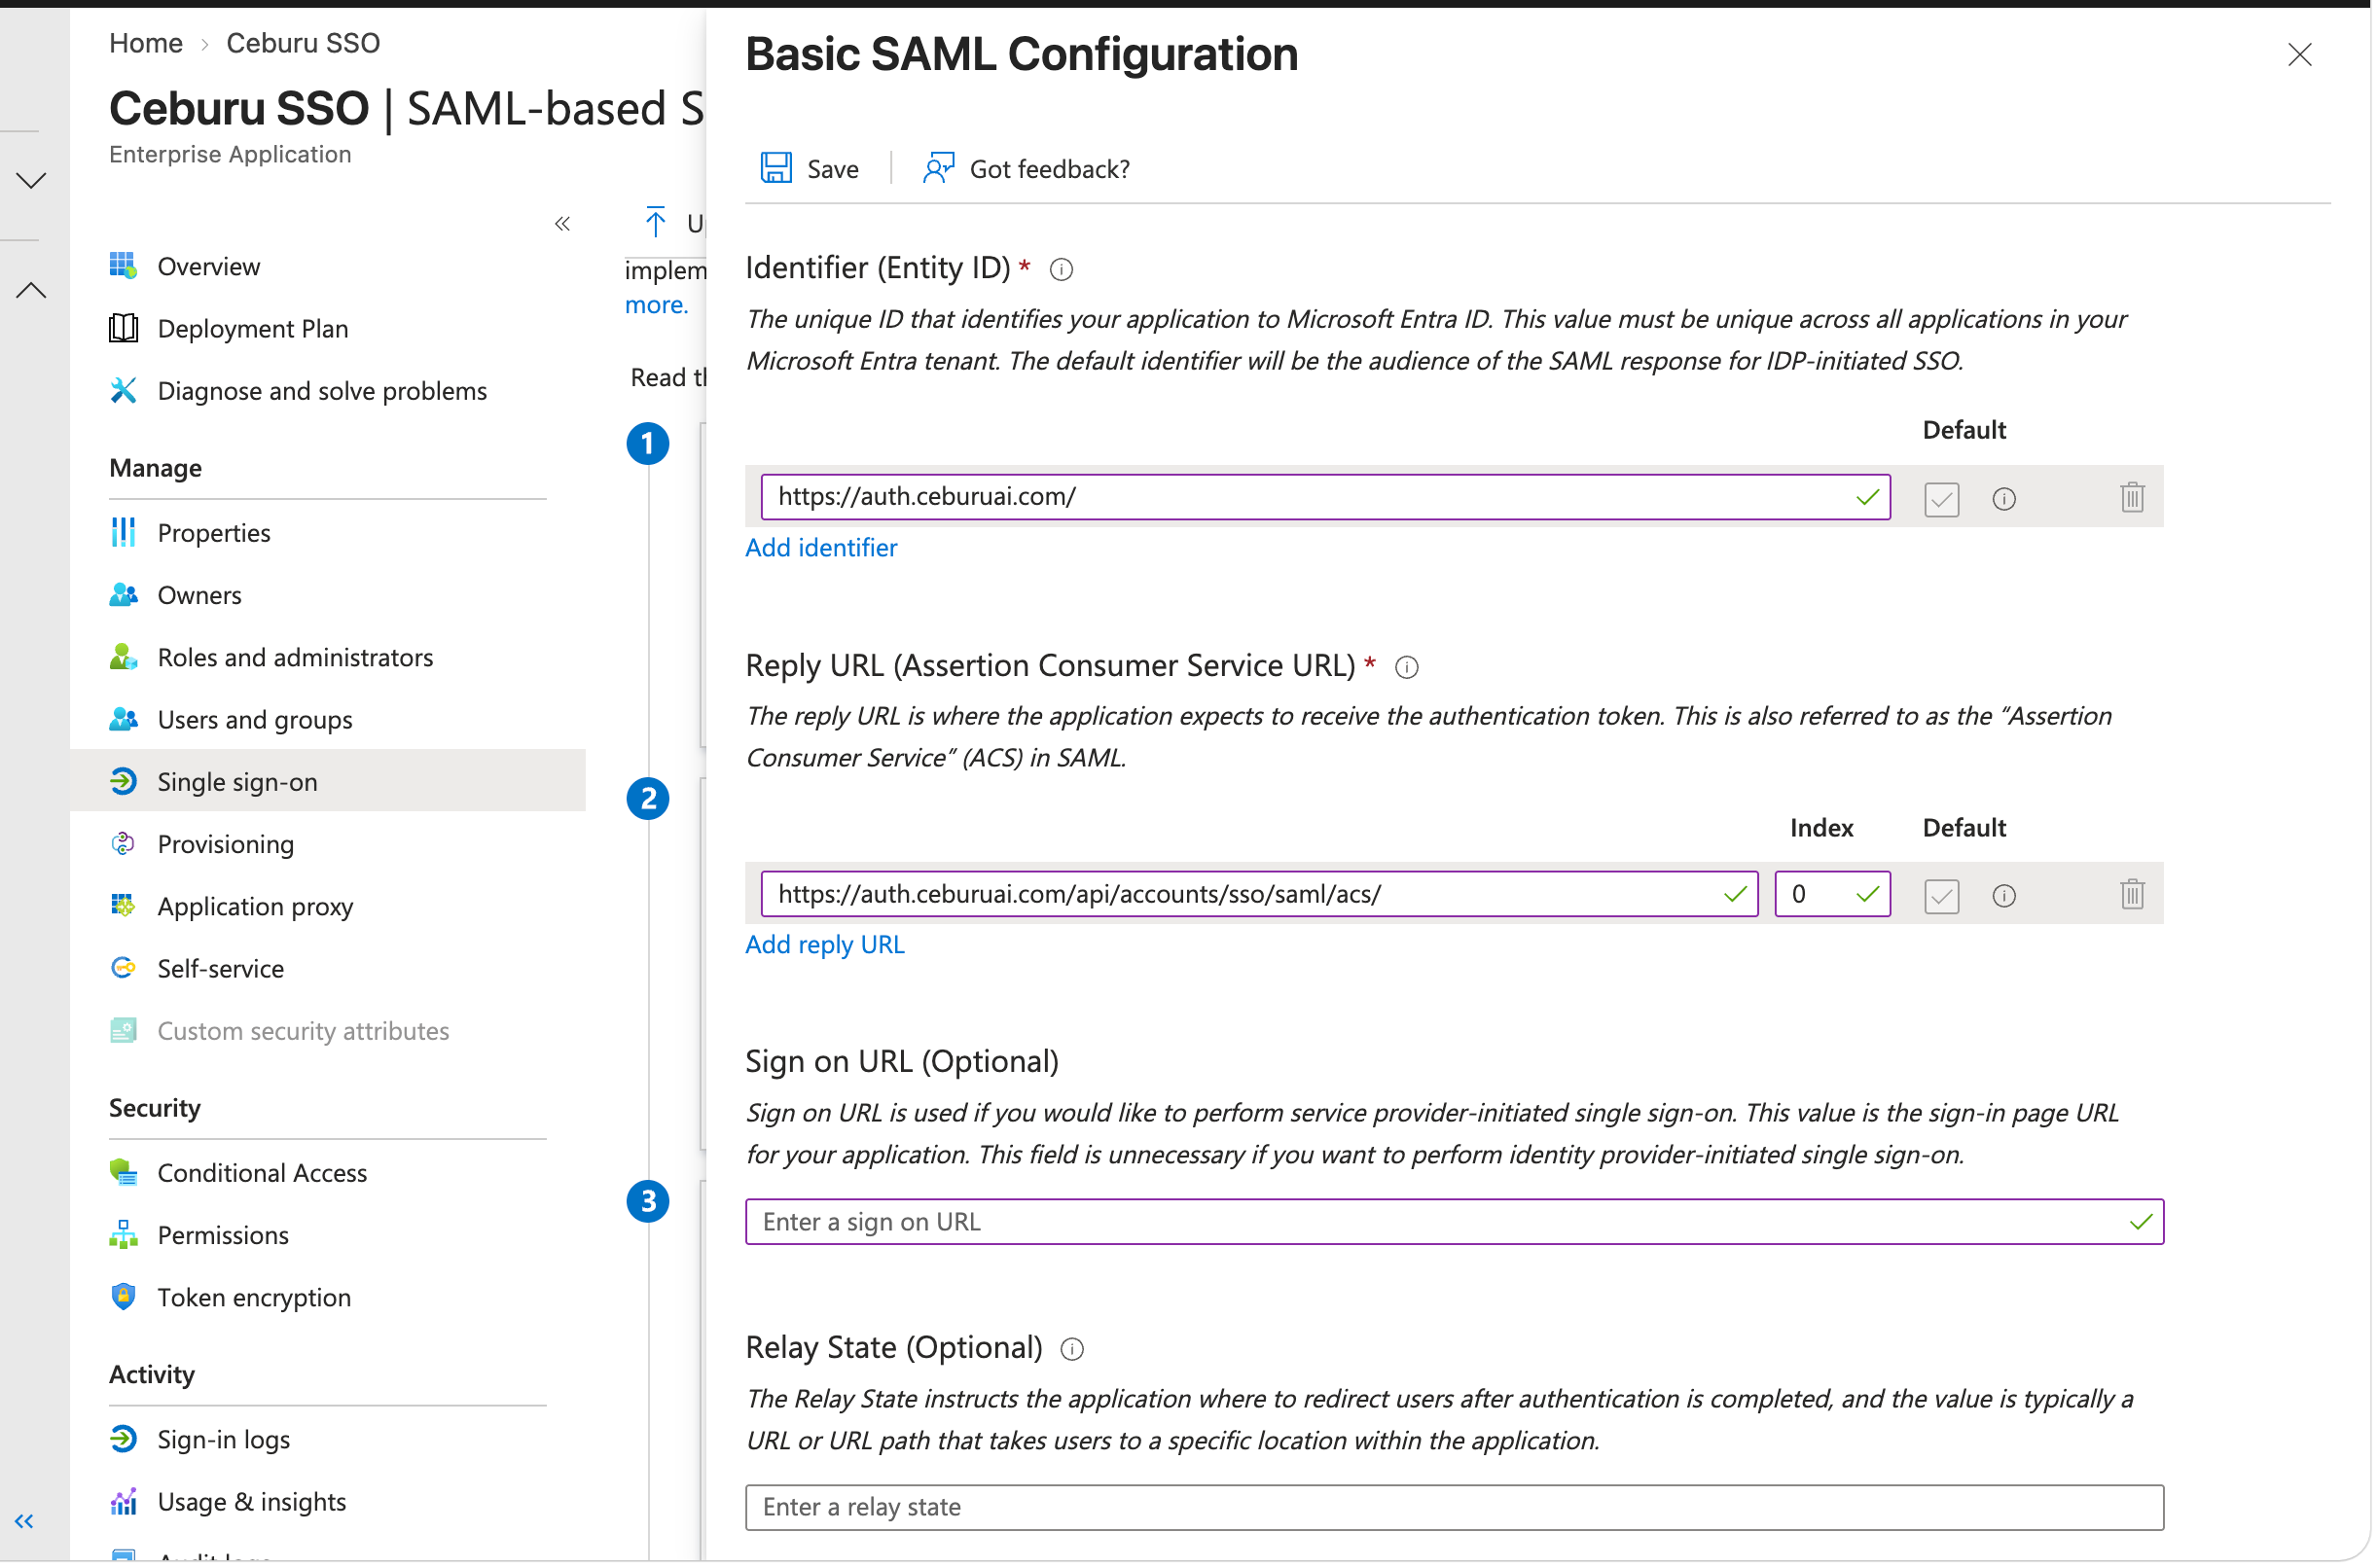2378x1568 pixels.
Task: Click the Self-service icon
Action: click(123, 969)
